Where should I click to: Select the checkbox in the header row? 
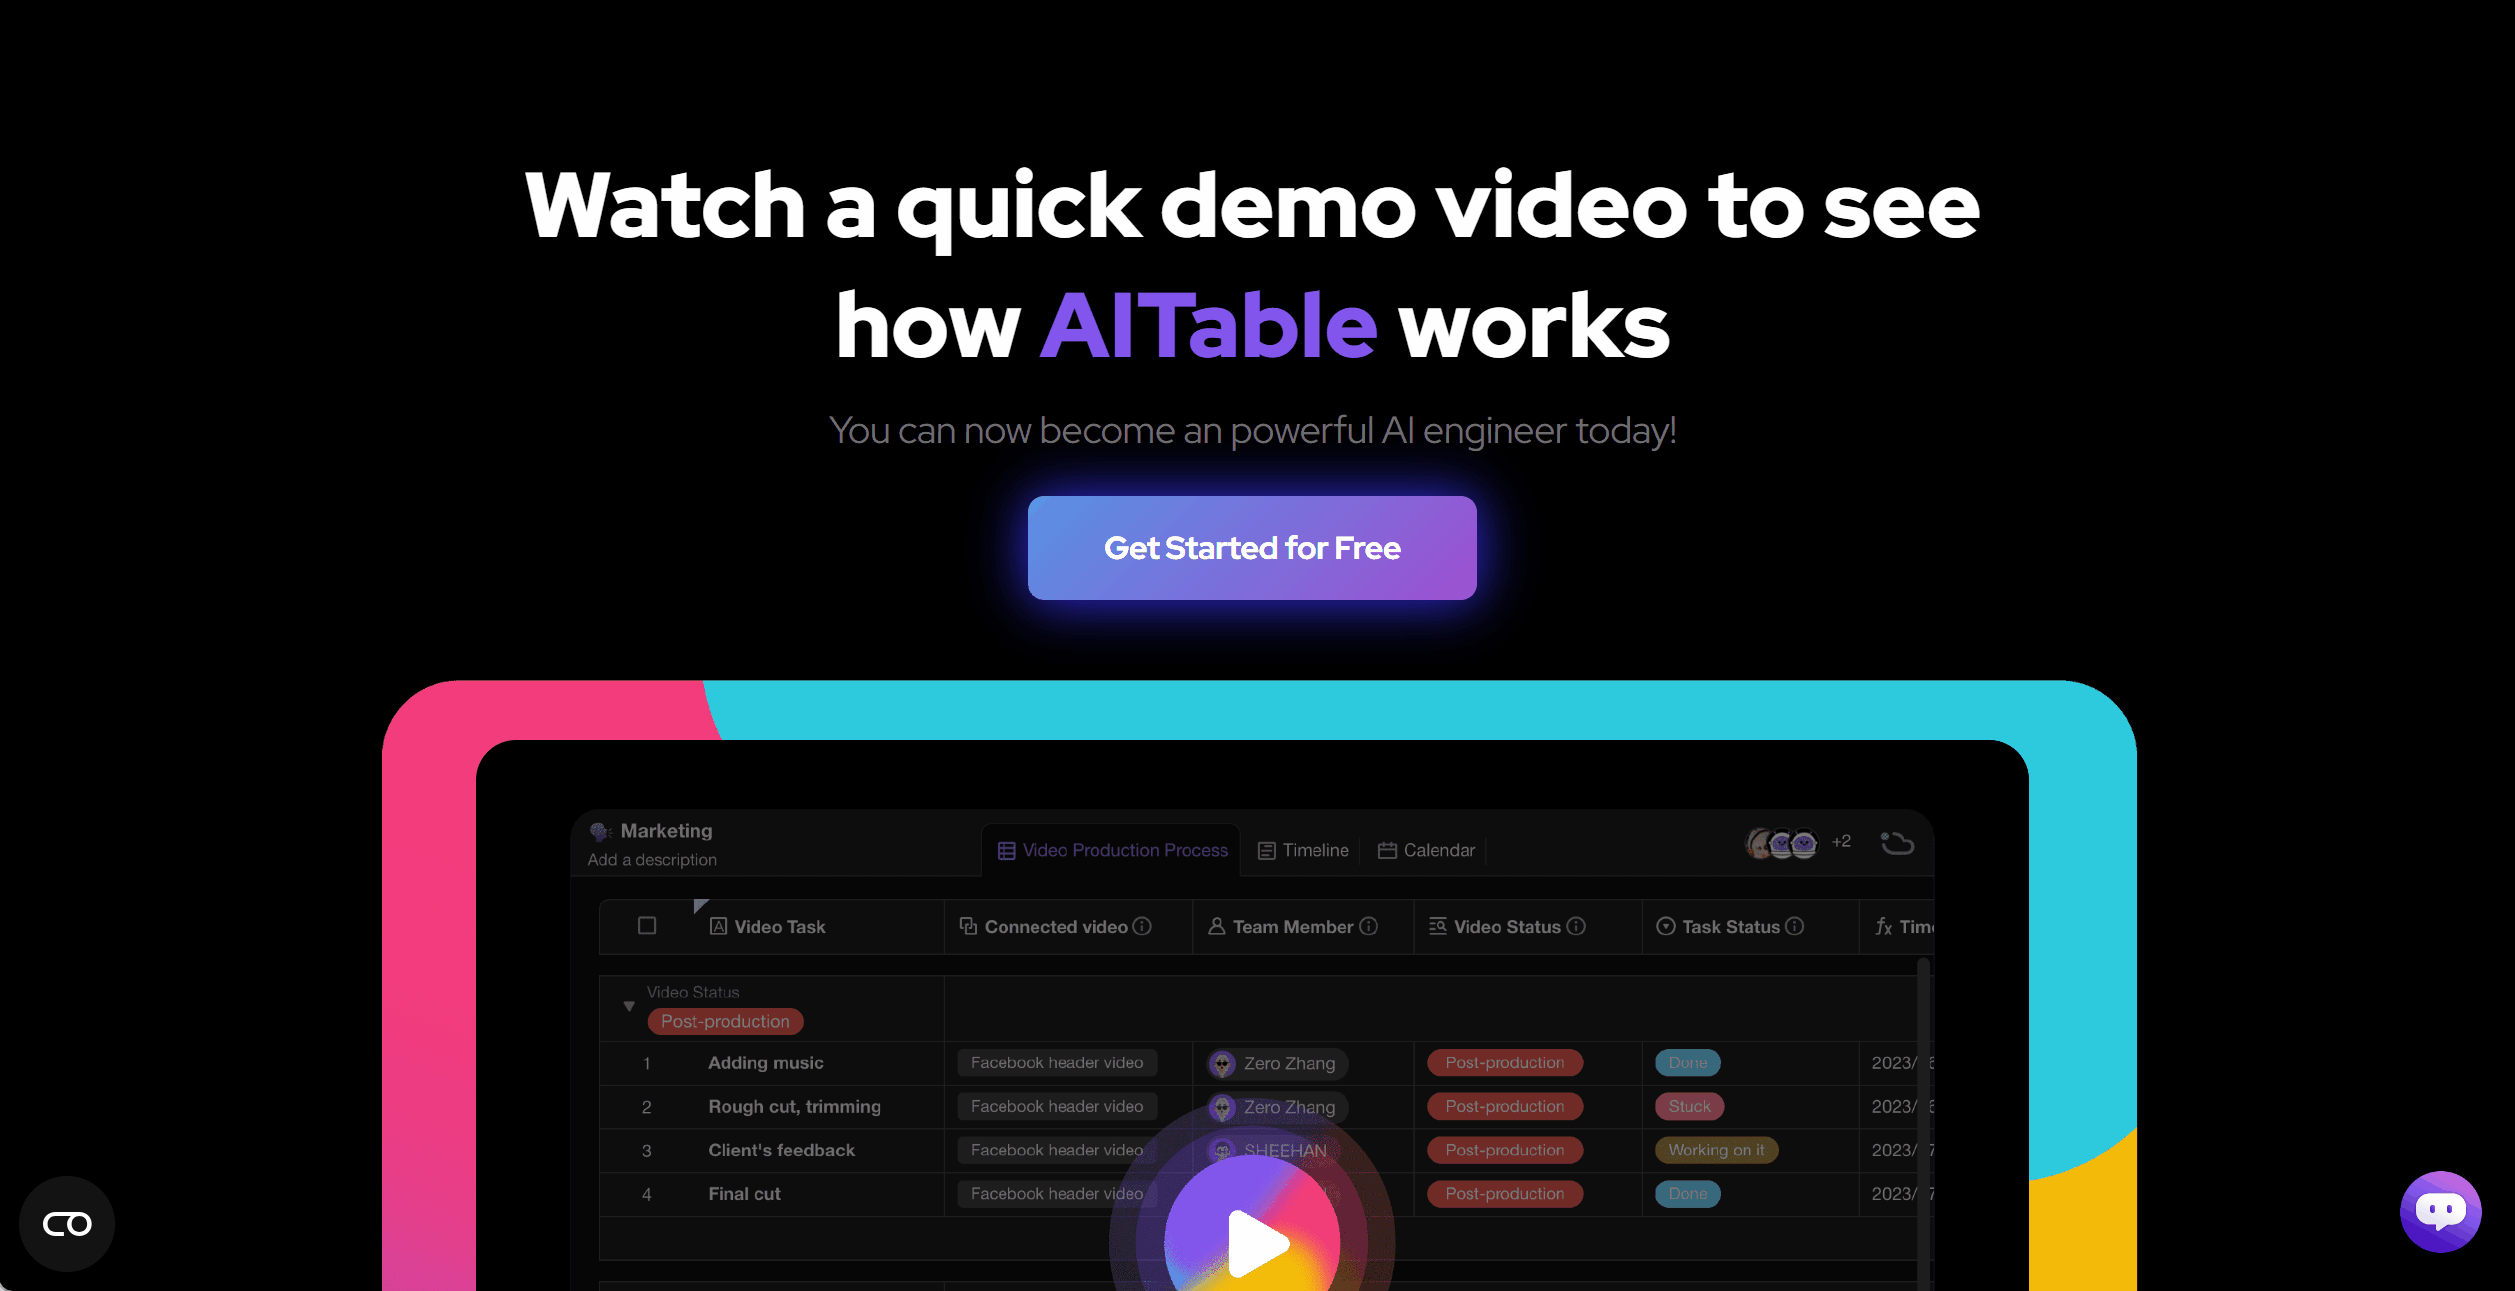tap(647, 925)
